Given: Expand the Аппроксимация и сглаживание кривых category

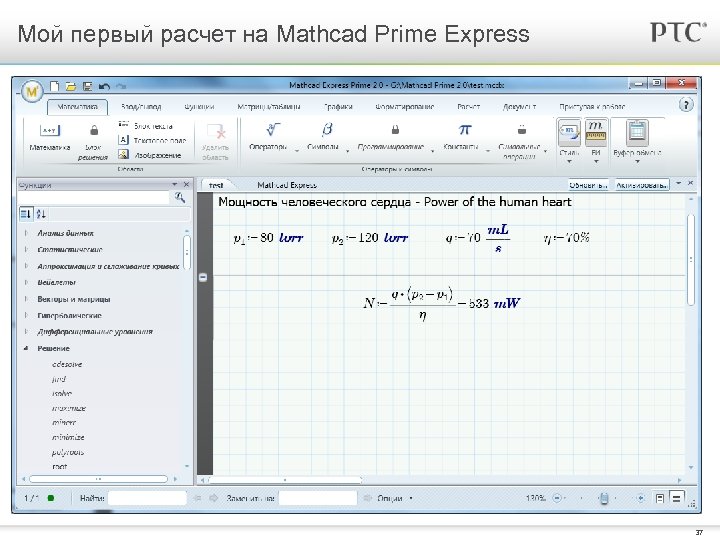Looking at the screenshot, I should (x=26, y=266).
